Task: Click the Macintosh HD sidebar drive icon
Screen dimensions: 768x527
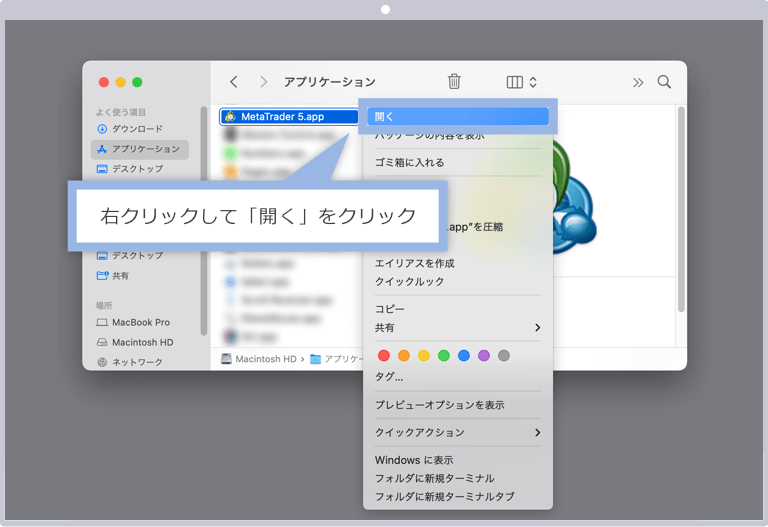Action: click(102, 342)
